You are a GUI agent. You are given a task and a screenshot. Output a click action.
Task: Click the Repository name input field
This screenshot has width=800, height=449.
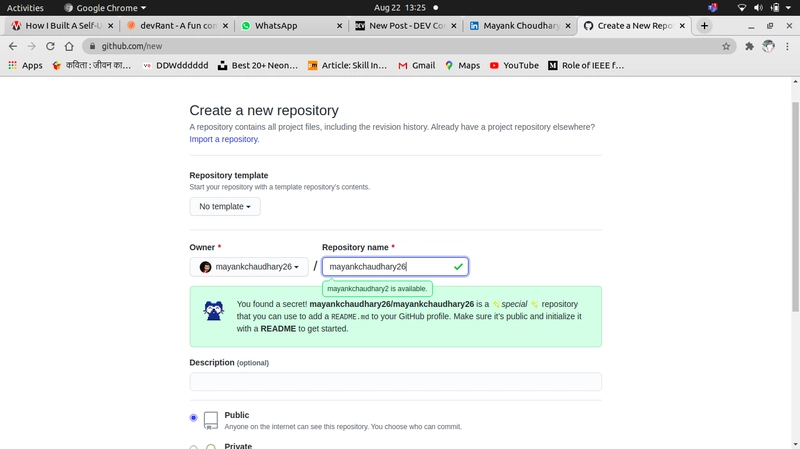[388, 267]
